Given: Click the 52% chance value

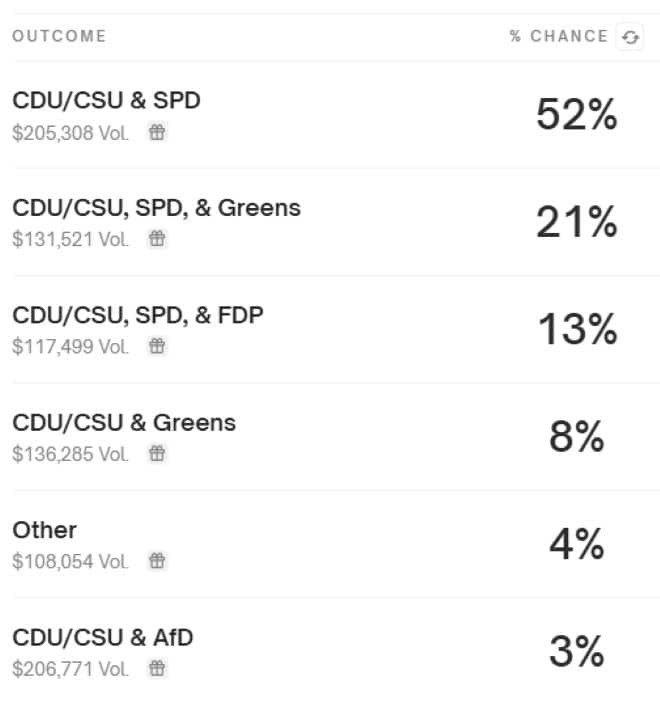Looking at the screenshot, I should click(x=576, y=116).
